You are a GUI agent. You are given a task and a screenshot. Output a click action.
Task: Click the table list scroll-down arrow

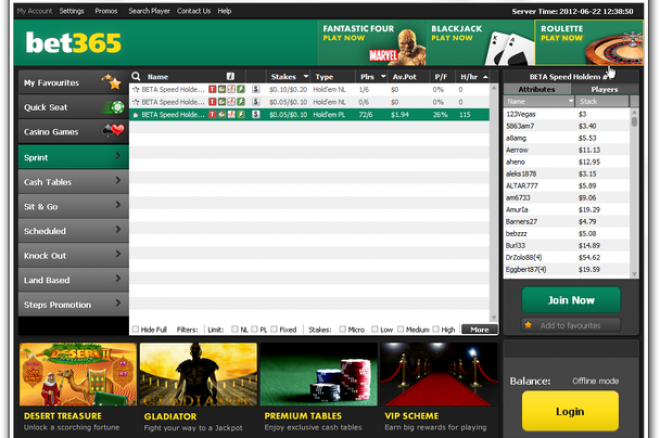click(494, 318)
